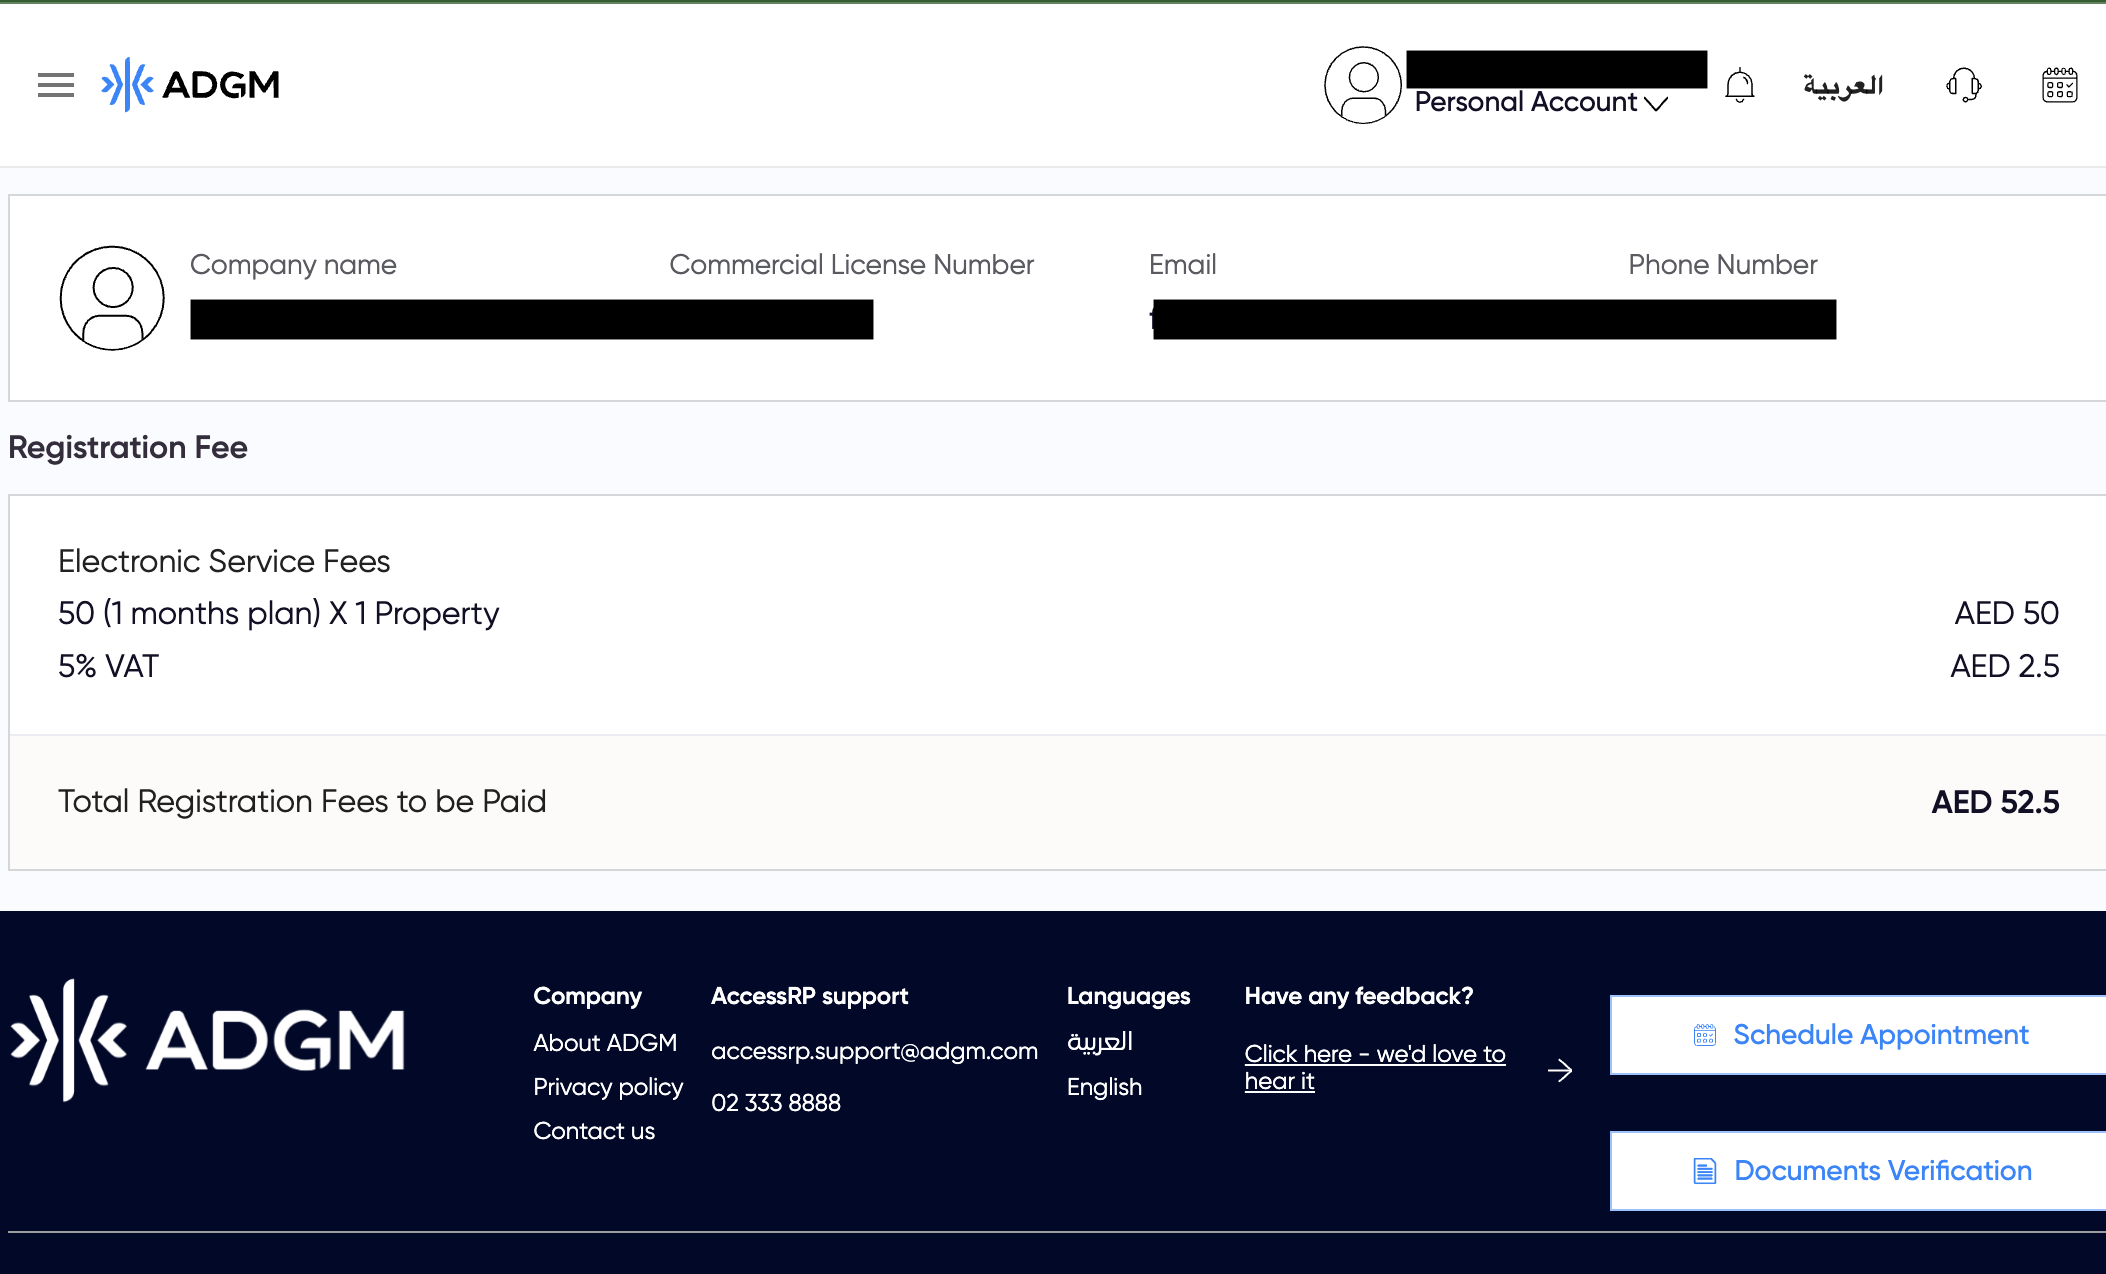
Task: Open the hamburger menu
Action: [x=56, y=85]
